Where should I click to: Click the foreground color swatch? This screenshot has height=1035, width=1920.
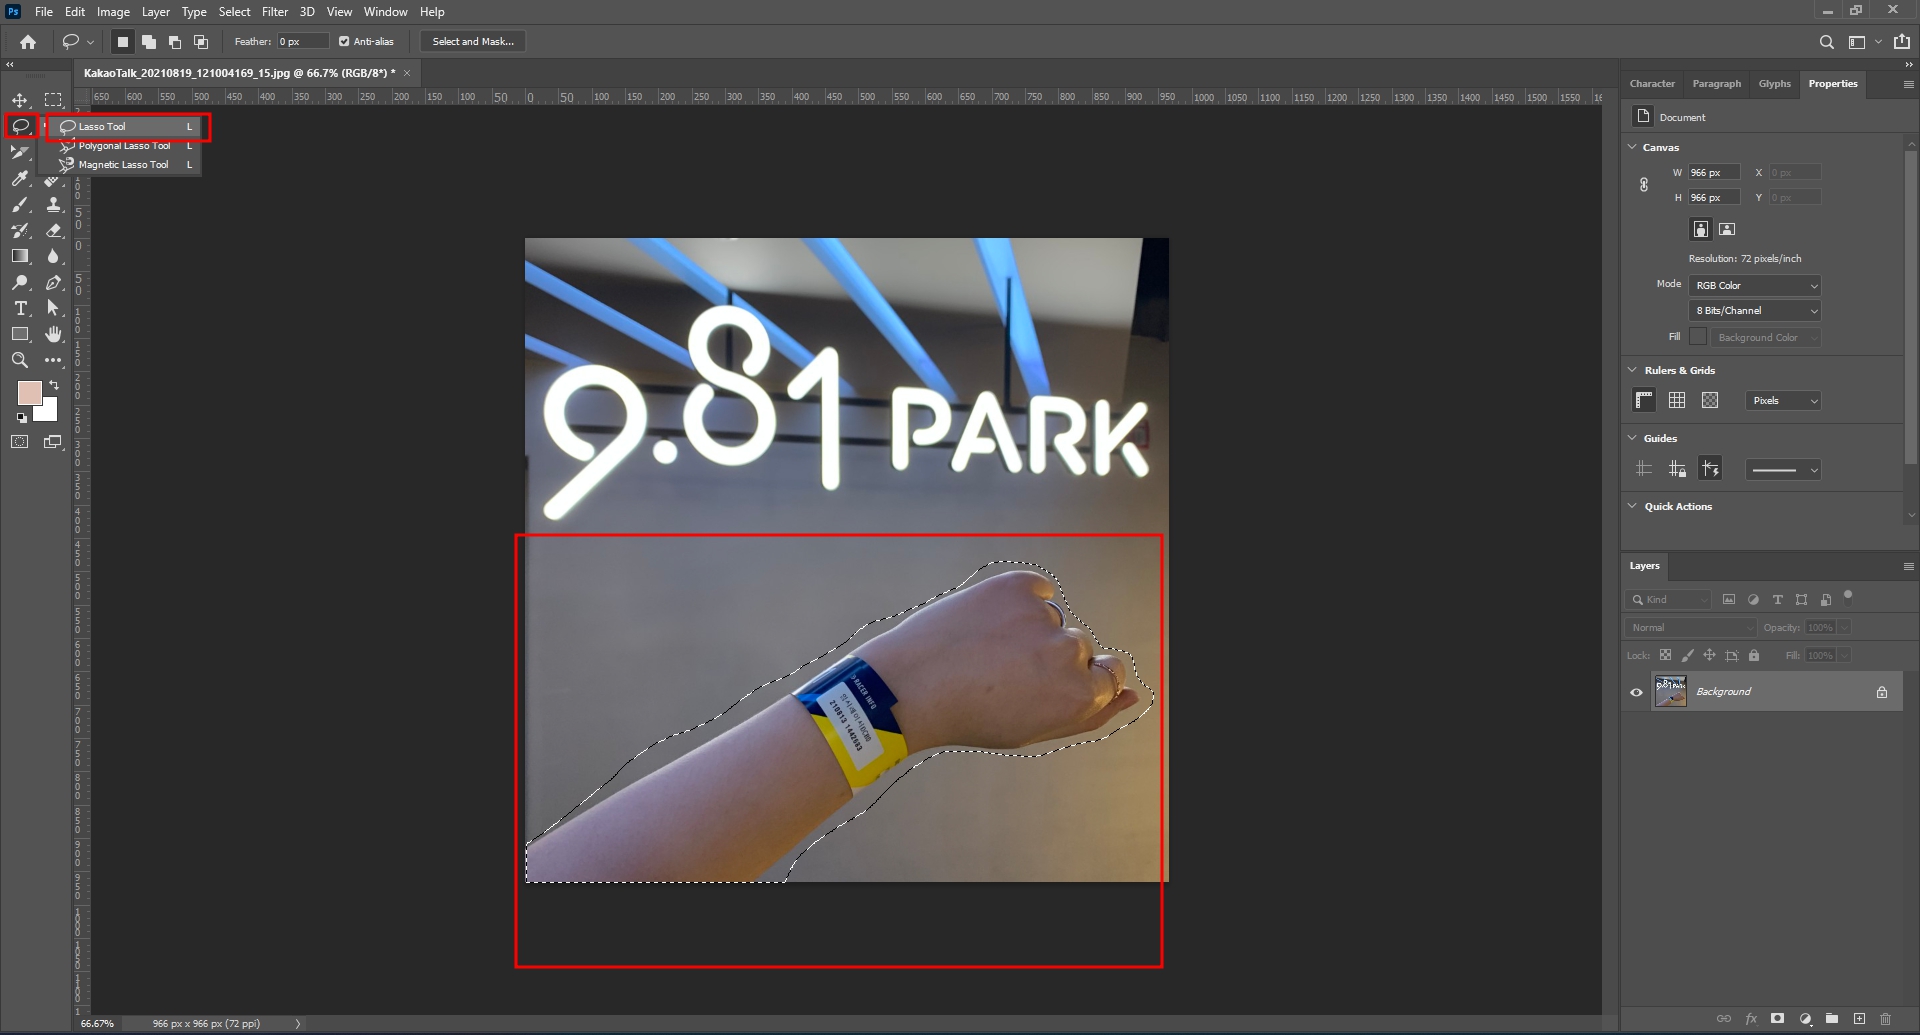29,392
